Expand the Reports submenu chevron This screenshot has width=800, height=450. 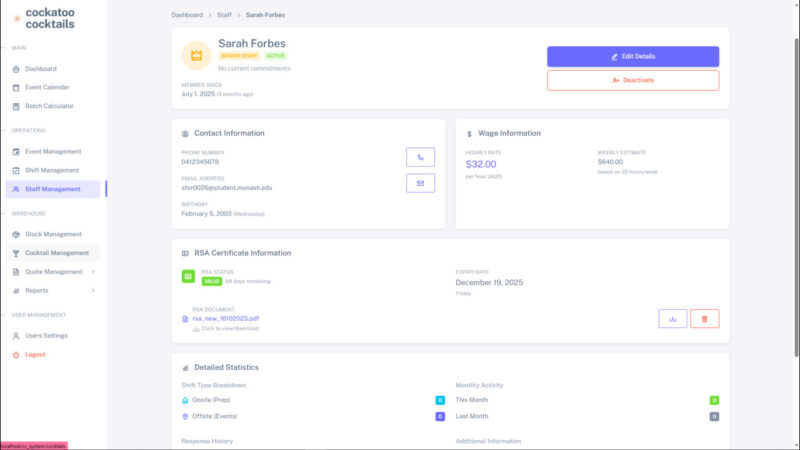point(93,290)
